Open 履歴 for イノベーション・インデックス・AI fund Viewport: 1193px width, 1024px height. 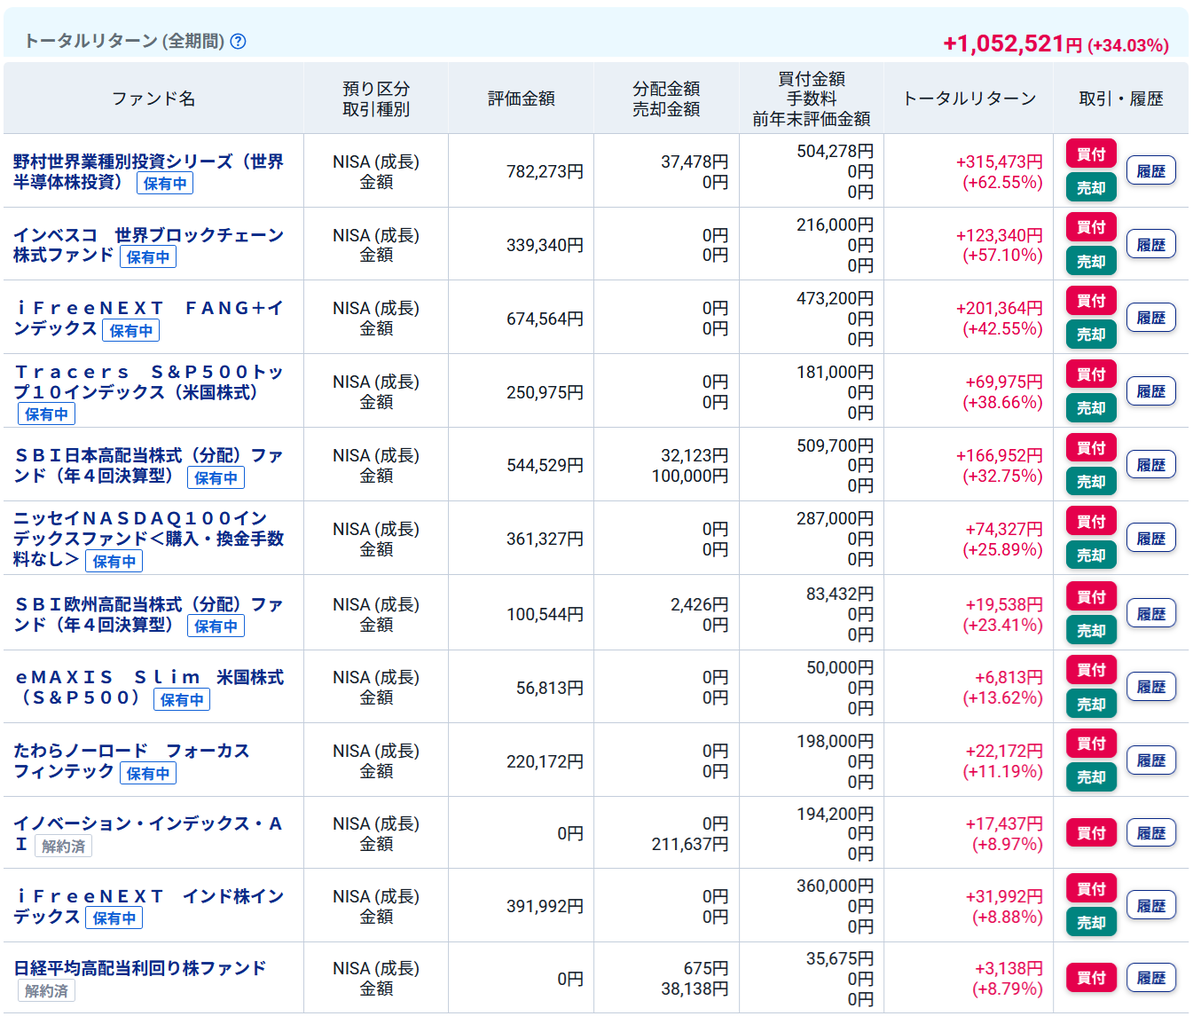coord(1150,833)
